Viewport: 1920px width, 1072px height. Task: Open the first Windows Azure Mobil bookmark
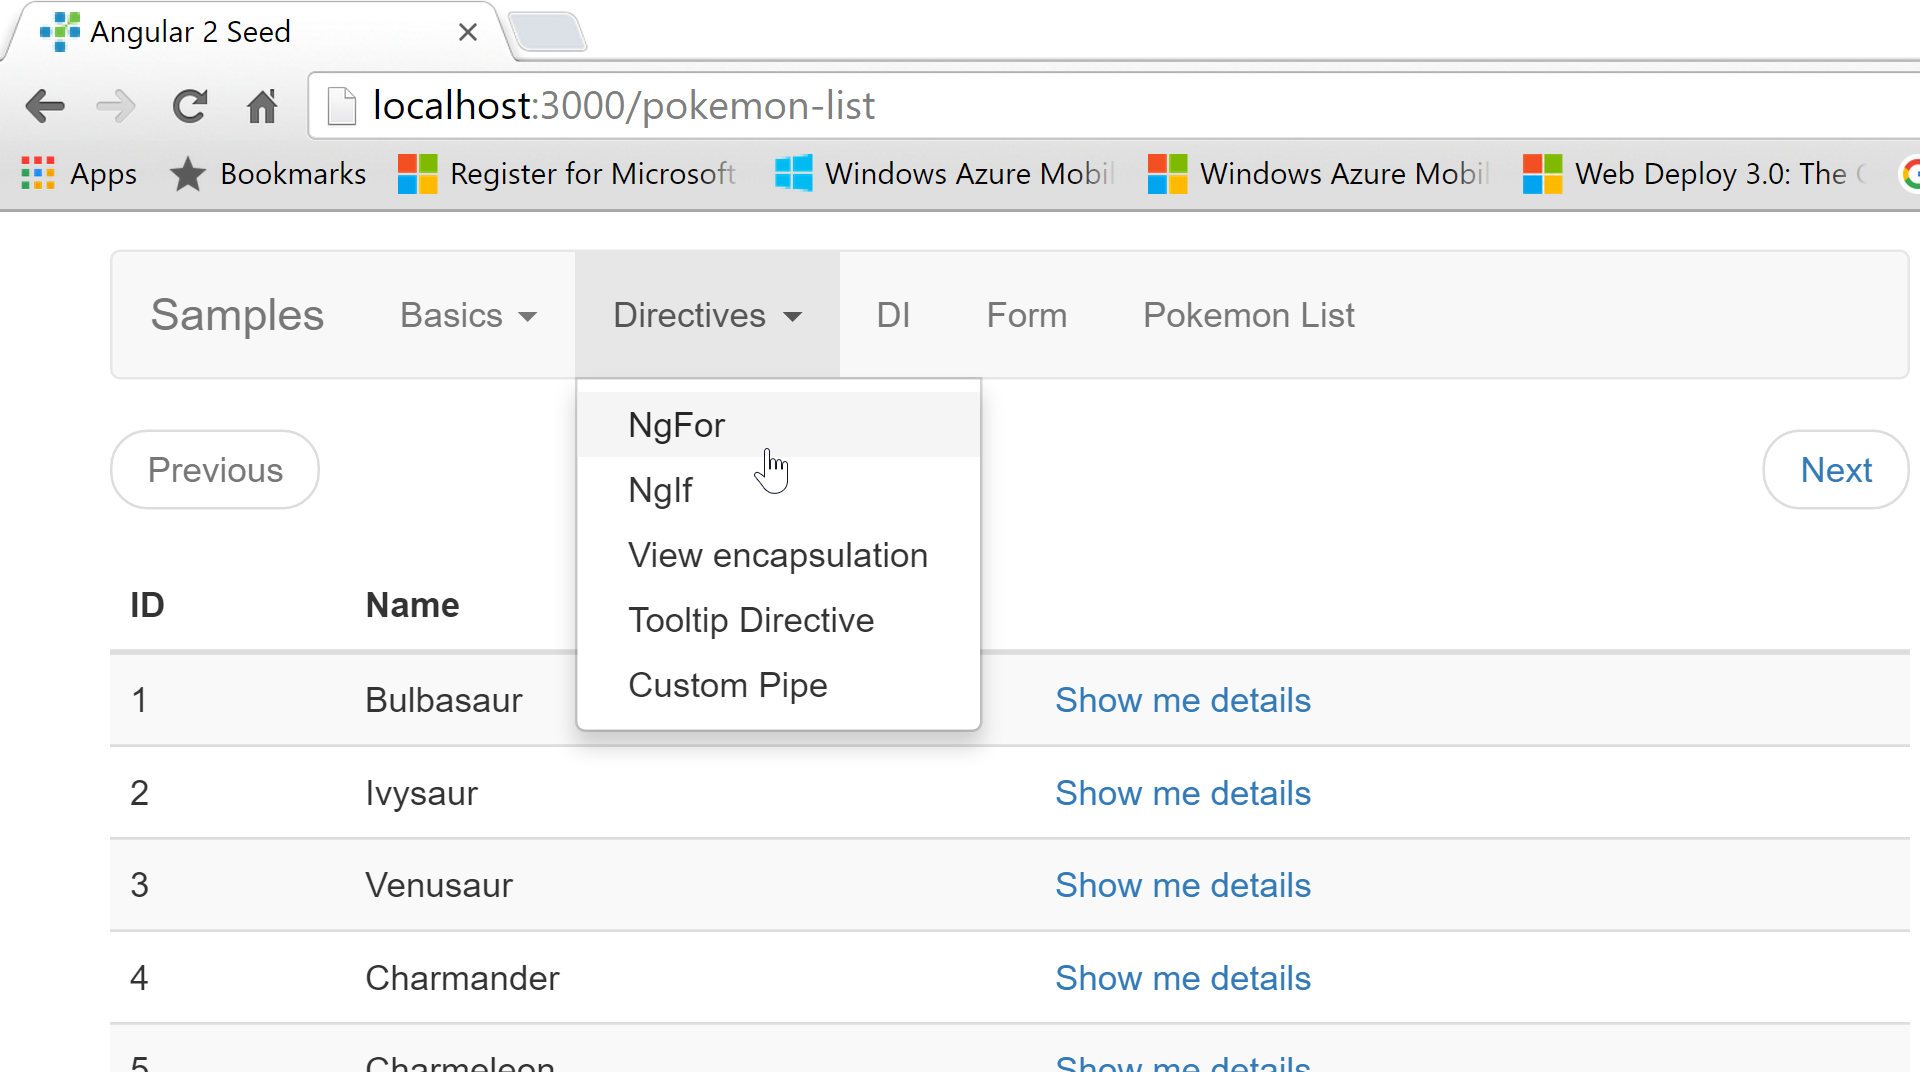944,174
